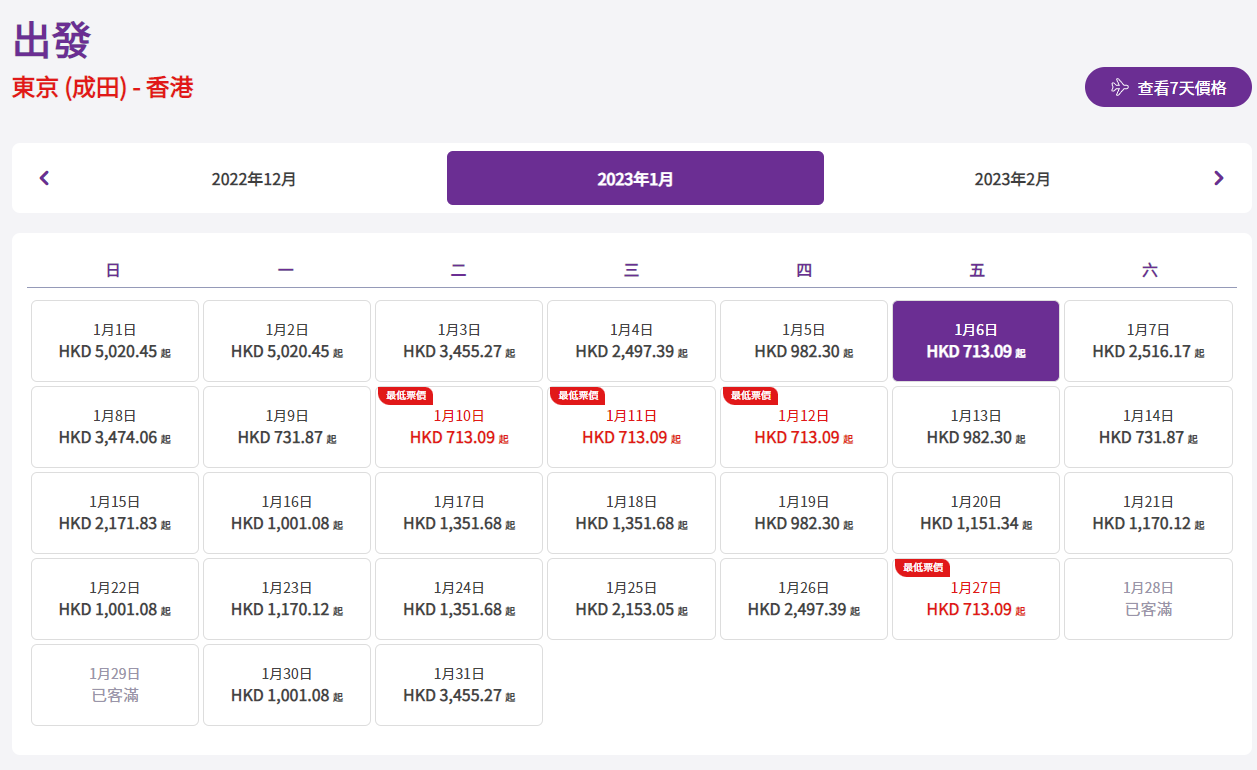Click the previous month left arrow

click(44, 178)
